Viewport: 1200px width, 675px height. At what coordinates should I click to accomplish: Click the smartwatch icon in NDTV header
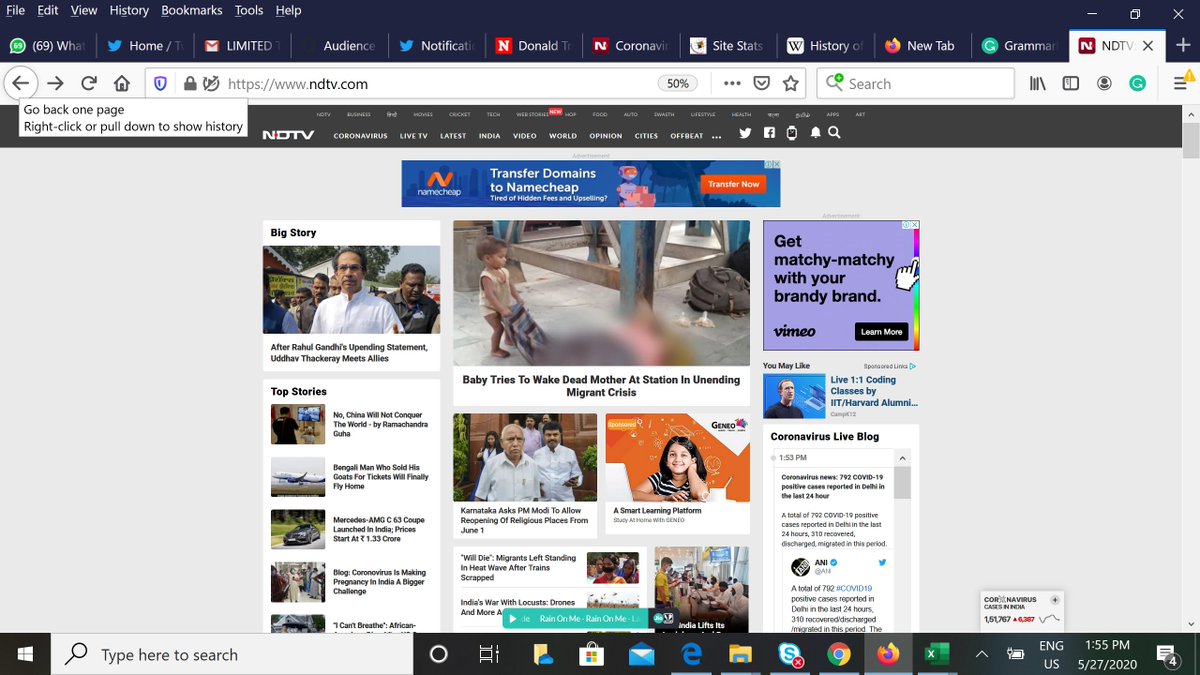792,132
